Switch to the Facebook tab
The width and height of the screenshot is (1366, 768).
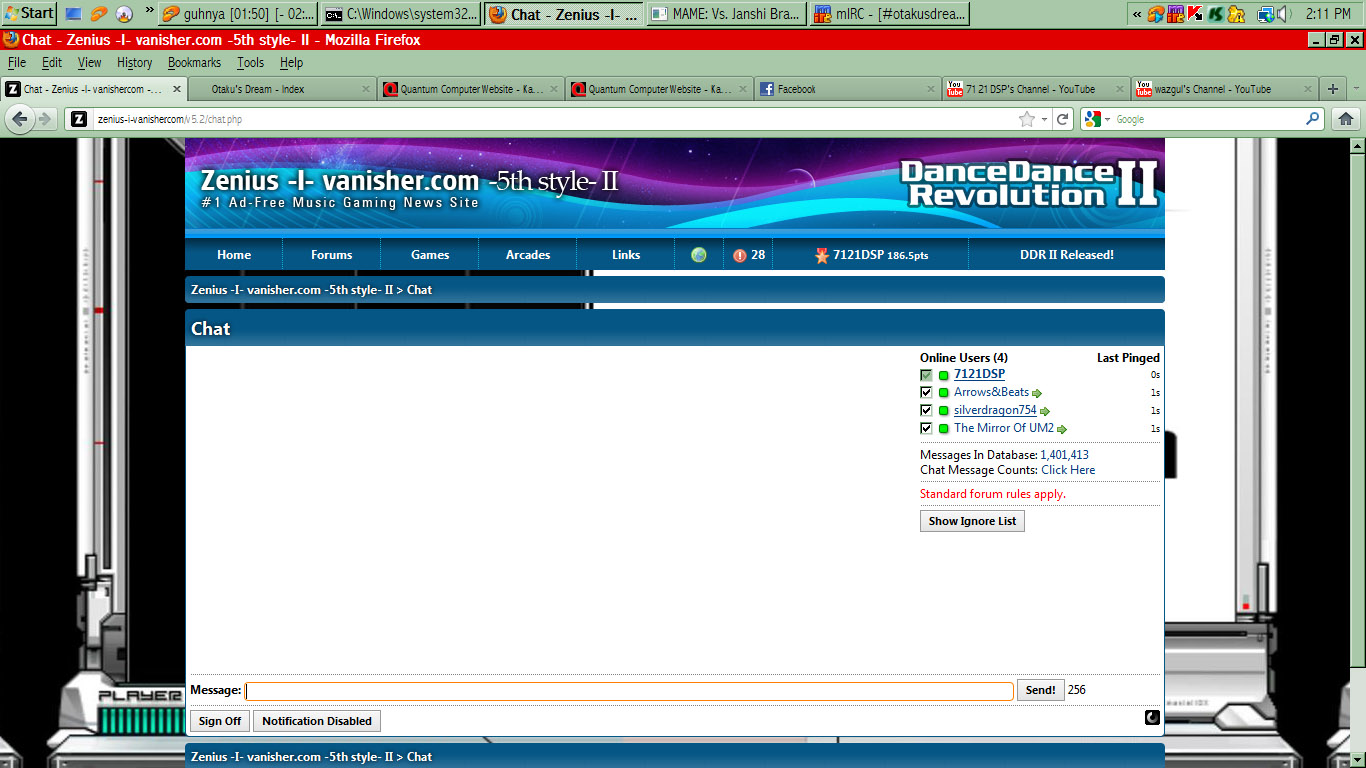coord(847,89)
